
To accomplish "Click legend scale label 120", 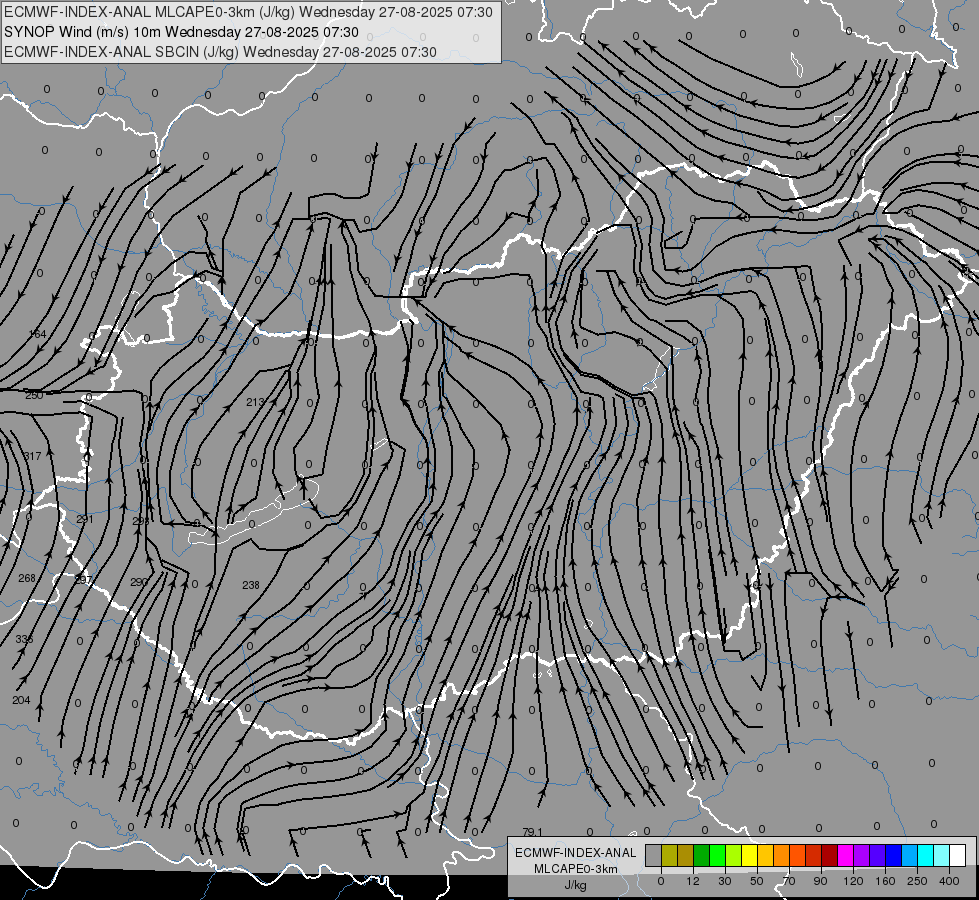I will click(853, 881).
